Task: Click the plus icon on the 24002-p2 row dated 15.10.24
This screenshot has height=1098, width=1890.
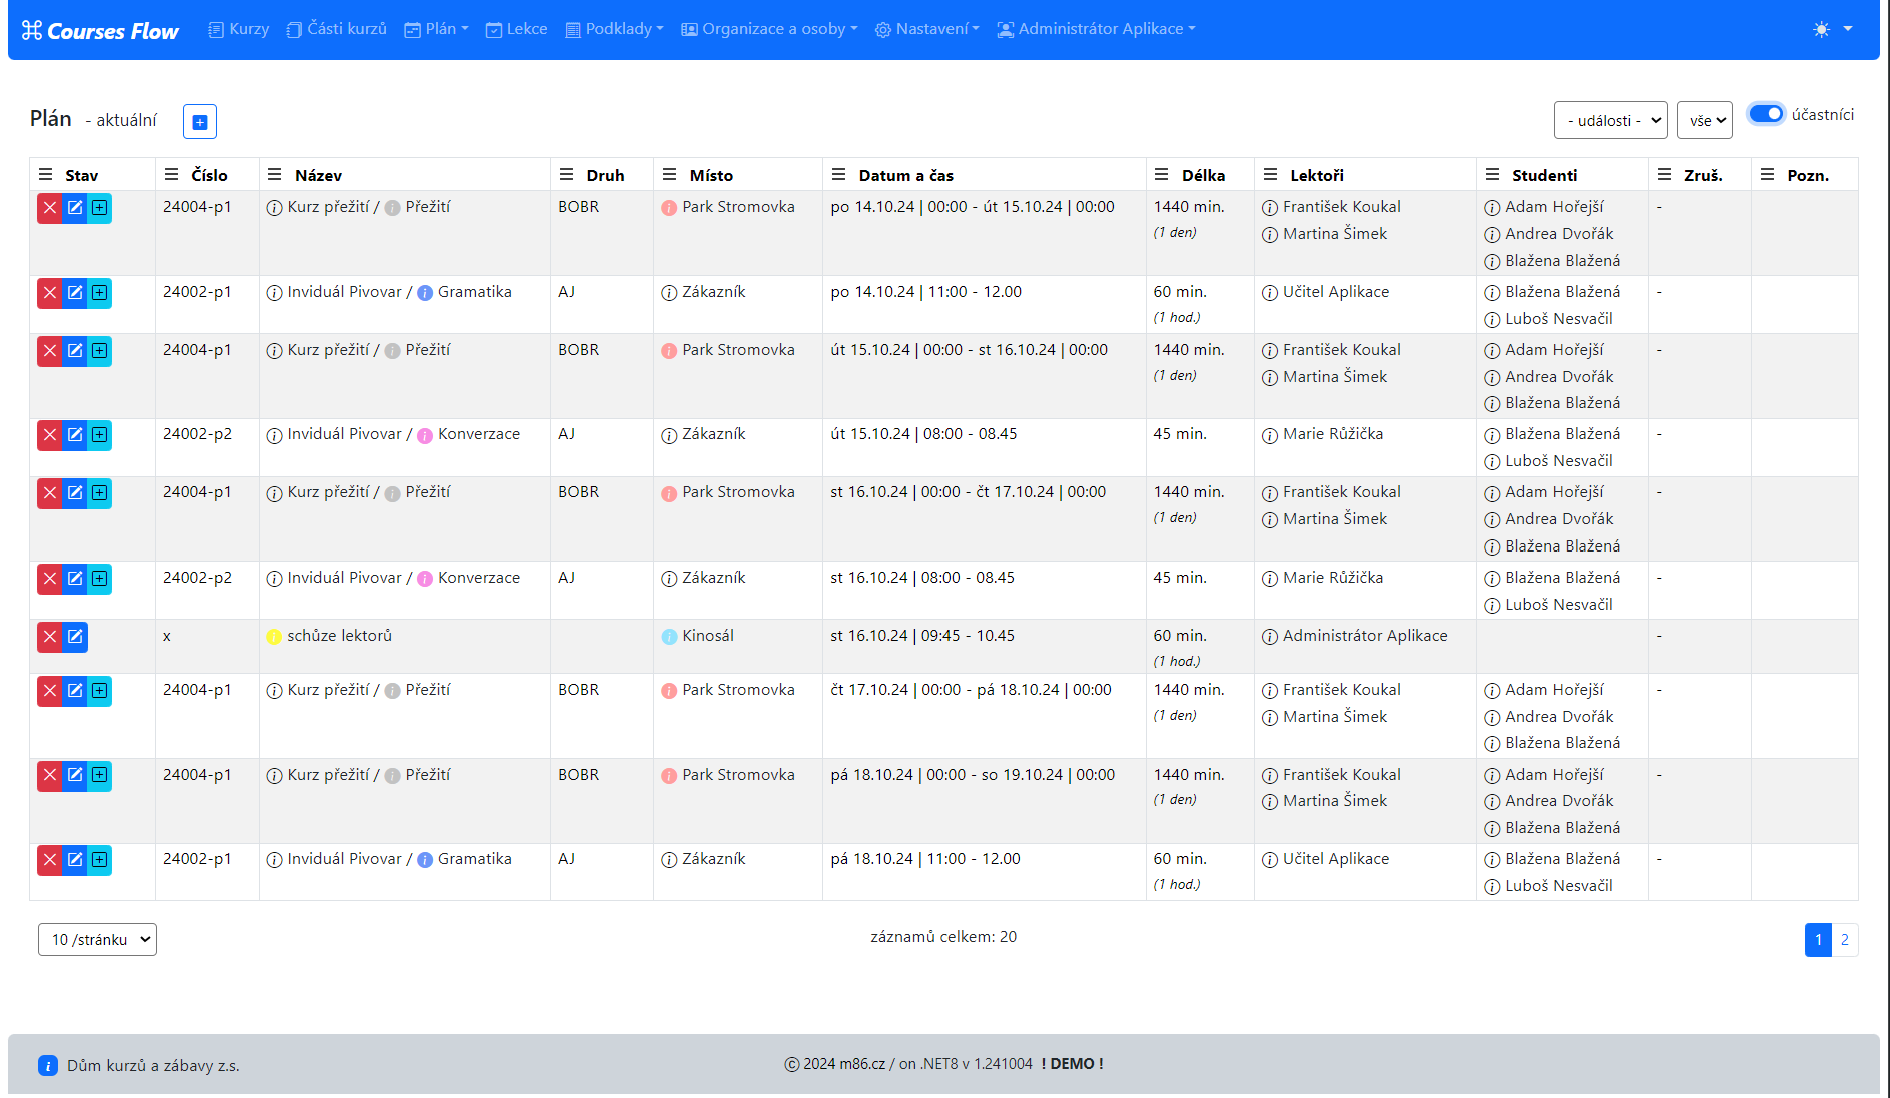Action: (100, 435)
